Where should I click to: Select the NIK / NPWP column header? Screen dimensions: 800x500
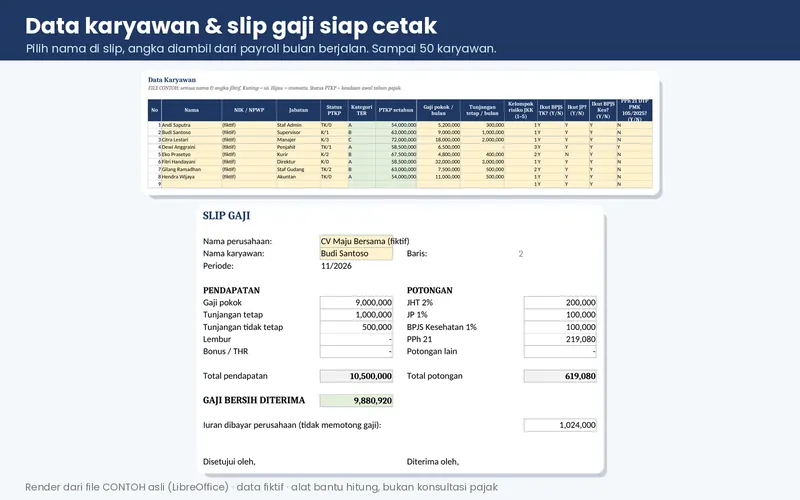[249, 110]
